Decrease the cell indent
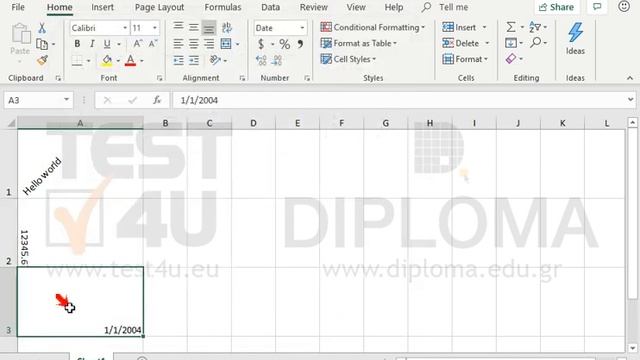Viewport: 640px width, 360px height. point(178,60)
